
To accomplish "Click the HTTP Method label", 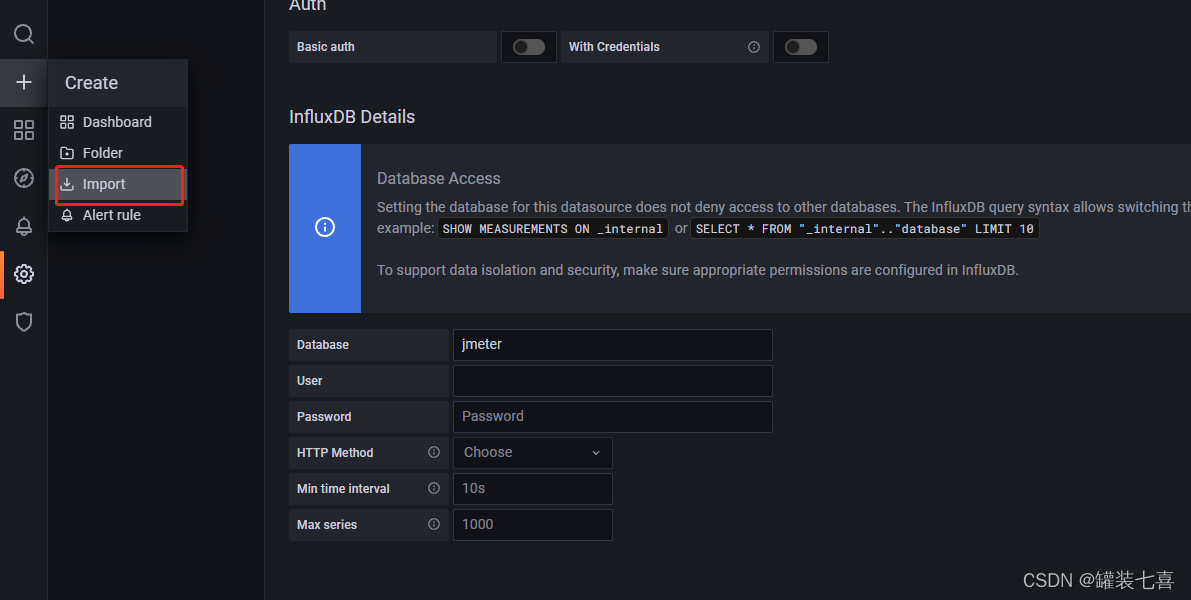I will coord(335,453).
